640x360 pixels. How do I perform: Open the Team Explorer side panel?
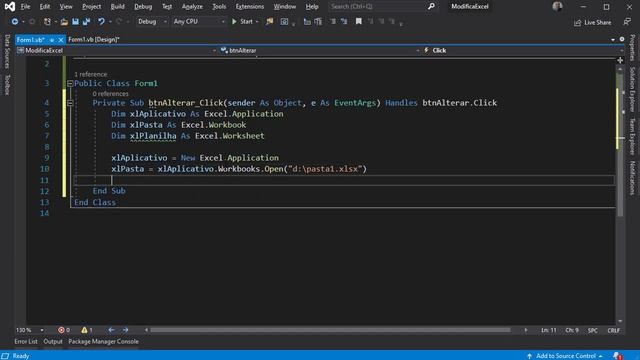tap(632, 136)
